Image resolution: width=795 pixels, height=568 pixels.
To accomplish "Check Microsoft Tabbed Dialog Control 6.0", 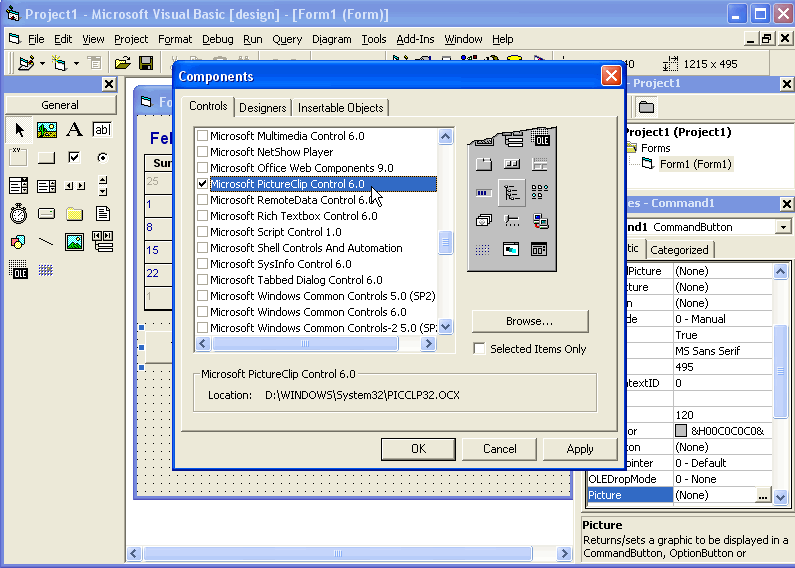I will point(202,279).
